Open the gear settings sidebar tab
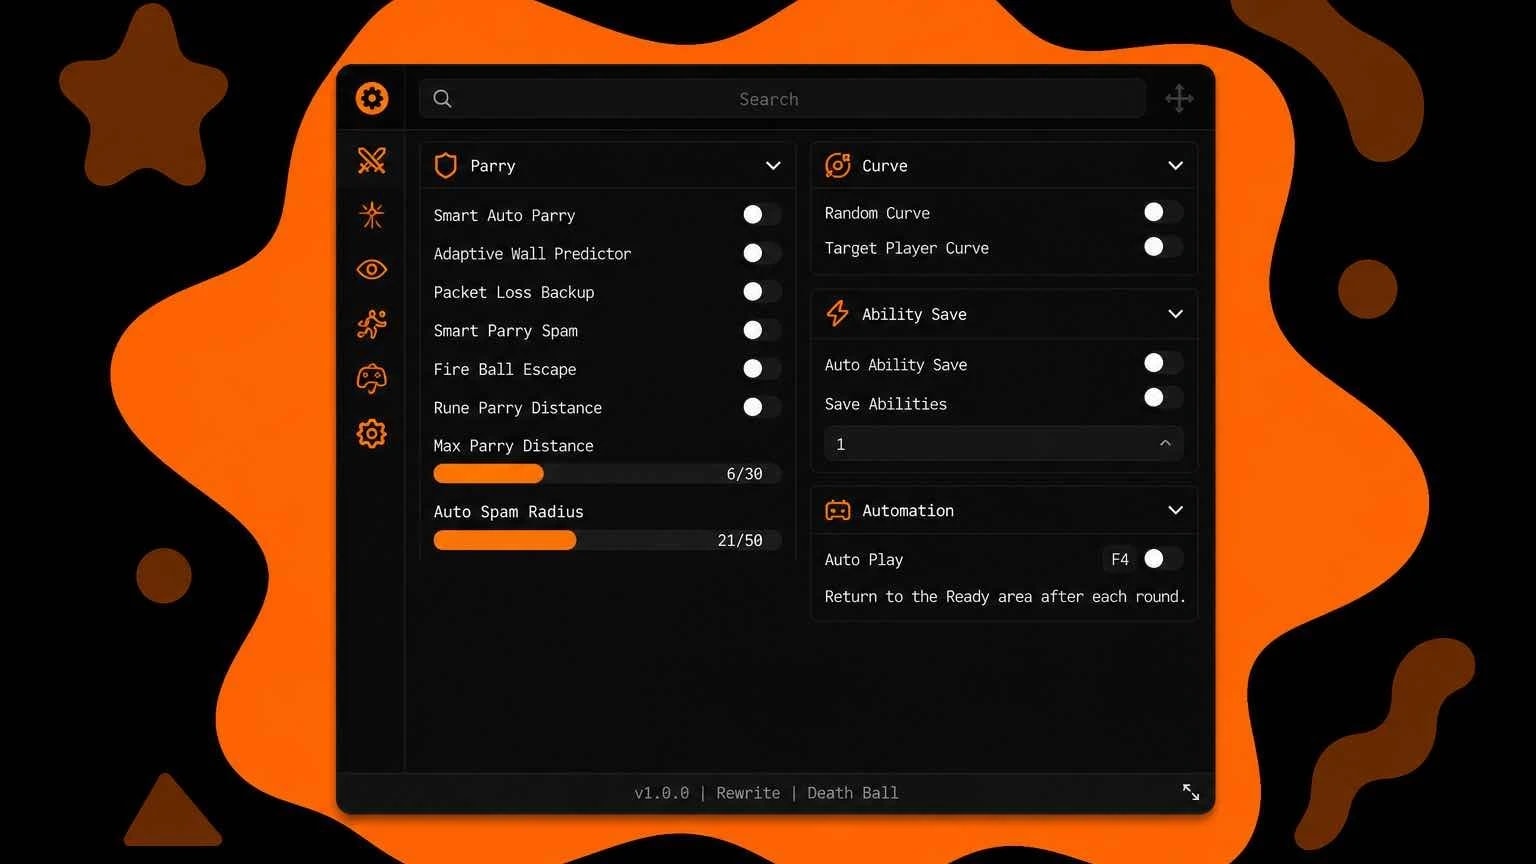Viewport: 1536px width, 864px height. pos(372,433)
